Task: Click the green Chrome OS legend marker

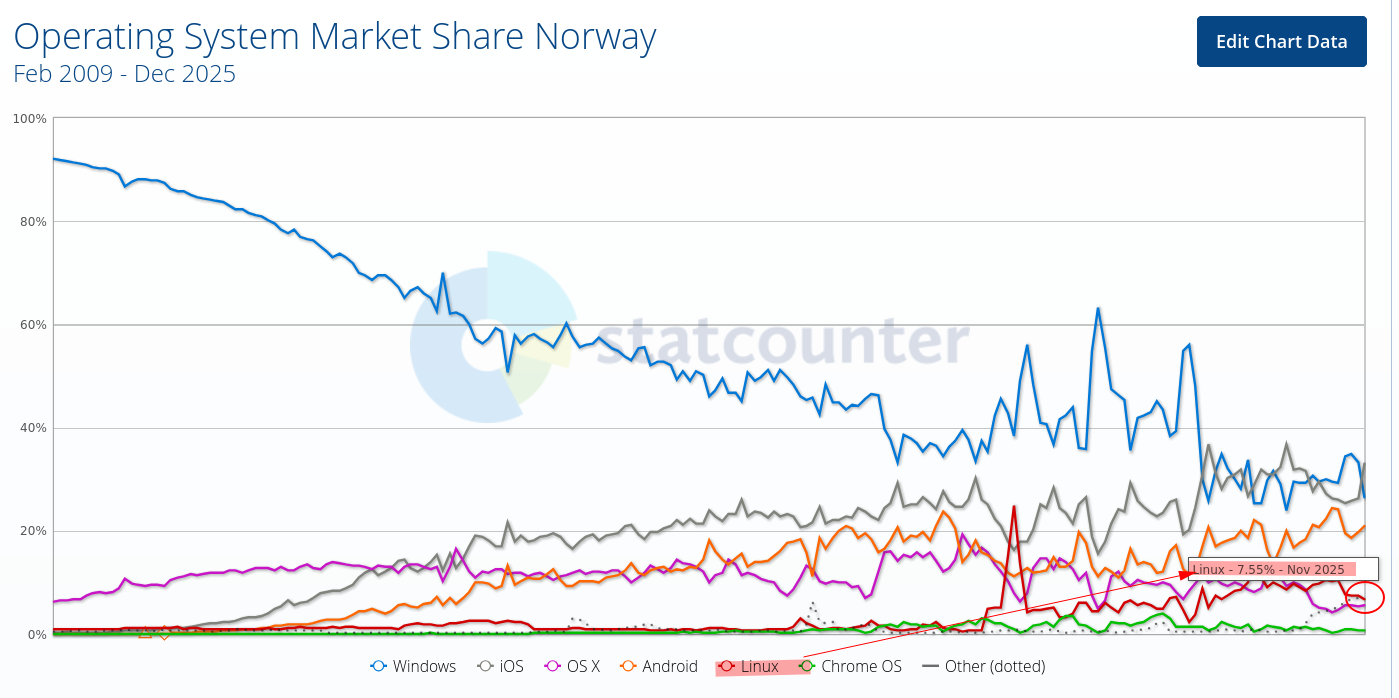Action: (x=807, y=666)
